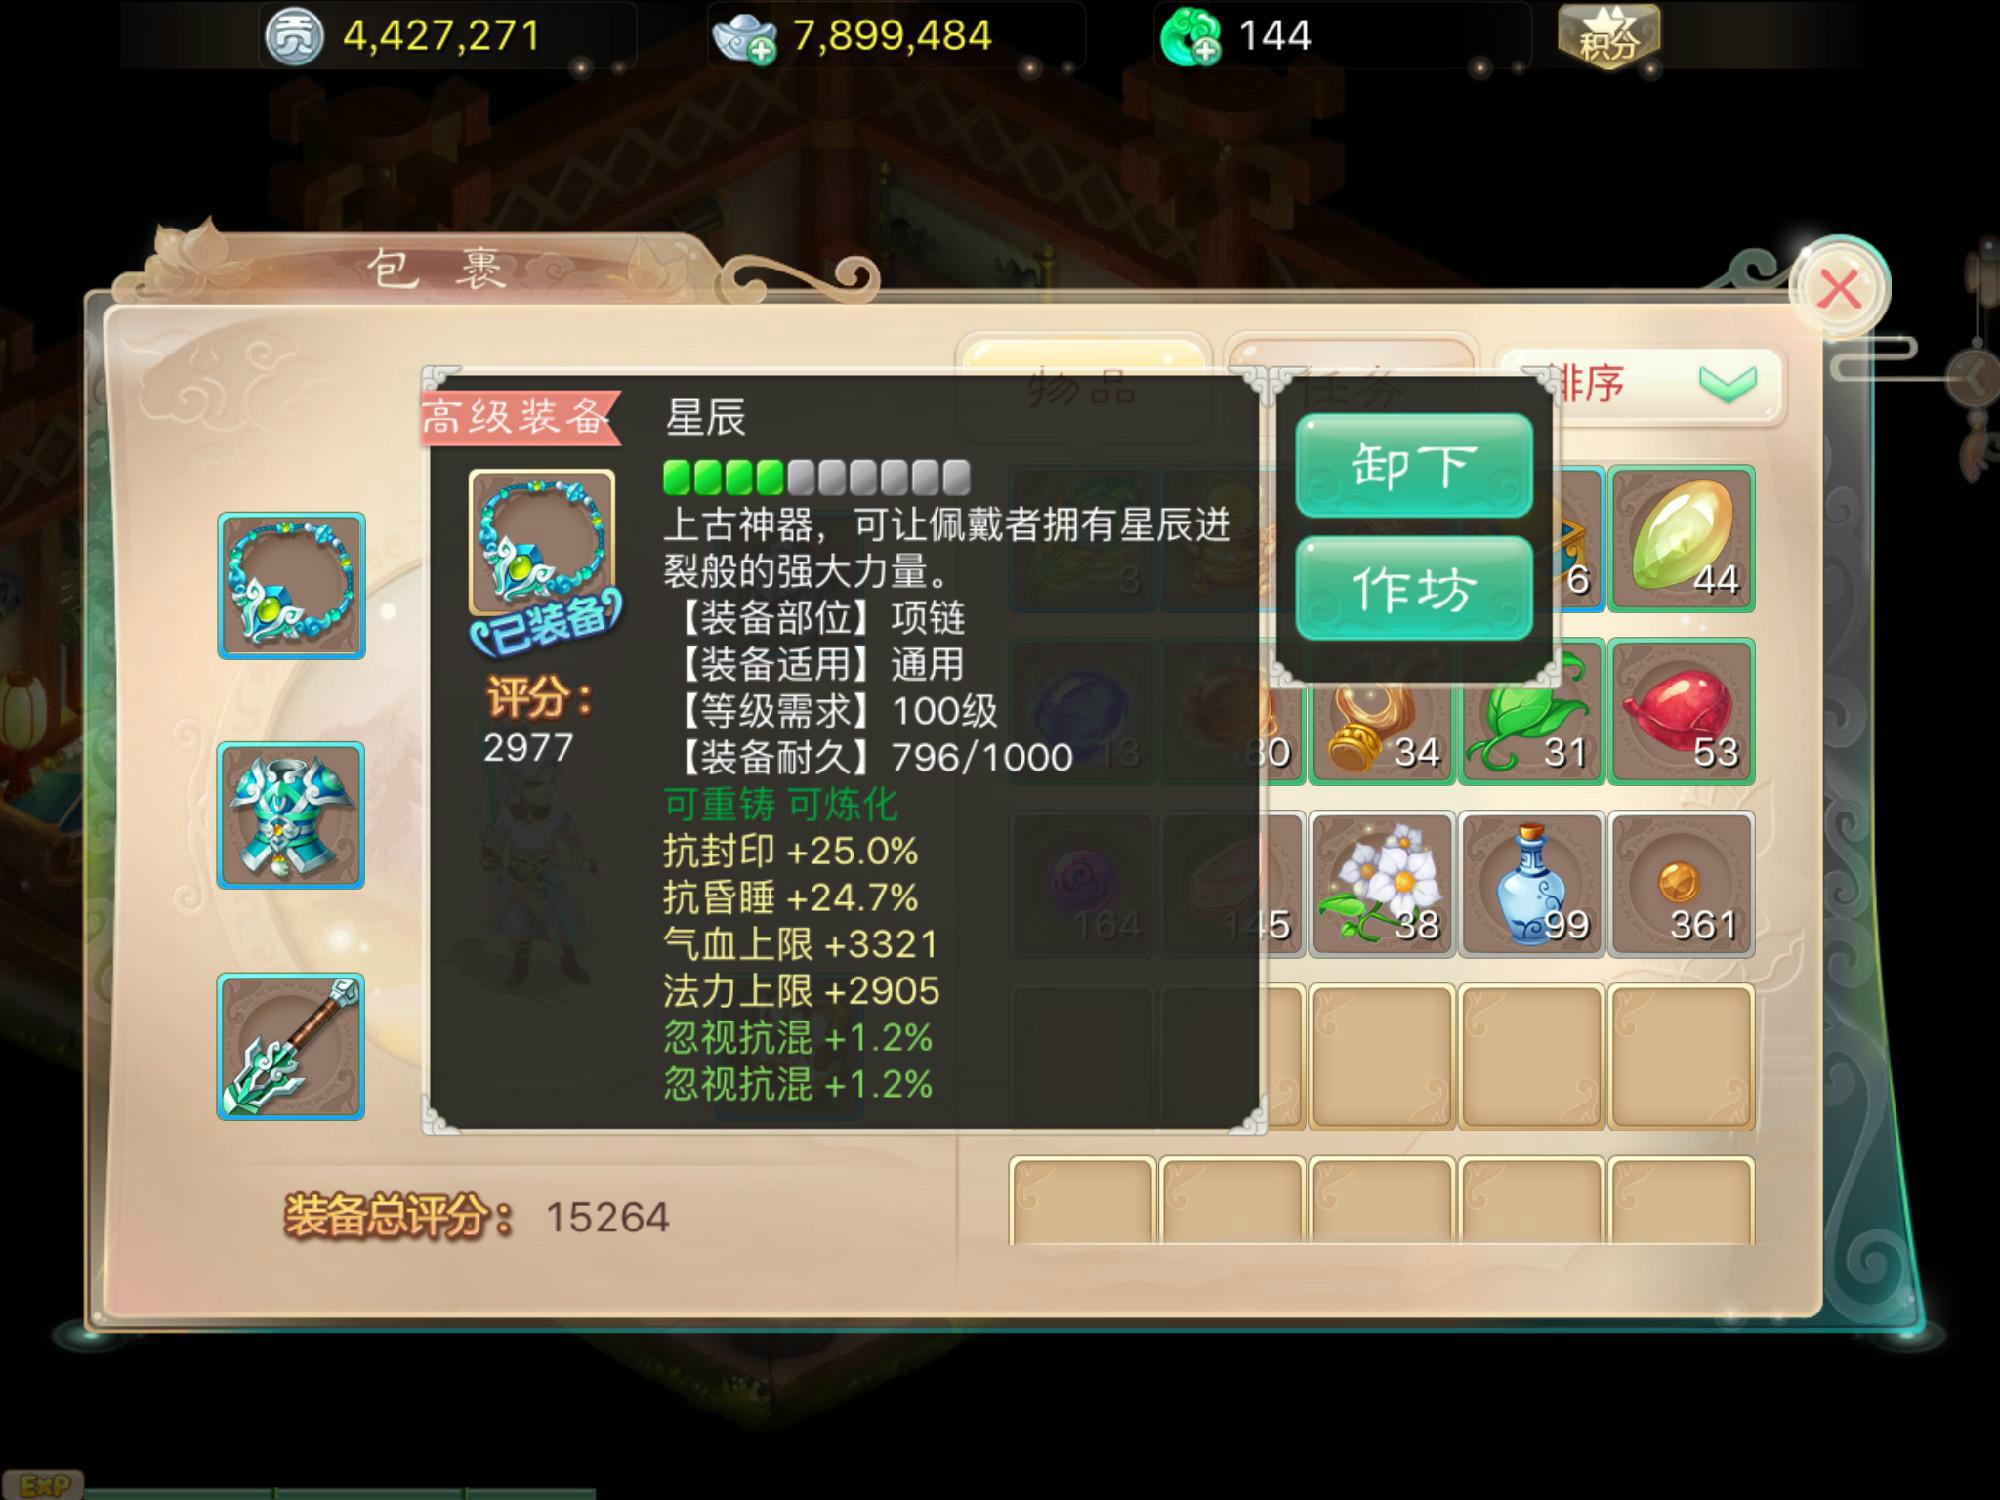Tap the 星辰 necklace thumbnail in tooltip
This screenshot has height=1500, width=2000.
pyautogui.click(x=542, y=542)
